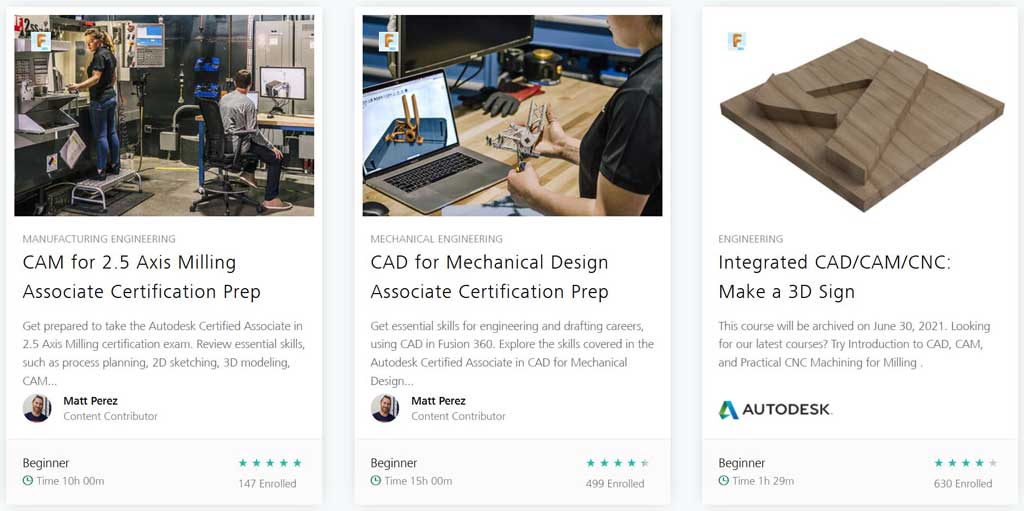Click clock icon next to Time 15h 00m

[376, 481]
